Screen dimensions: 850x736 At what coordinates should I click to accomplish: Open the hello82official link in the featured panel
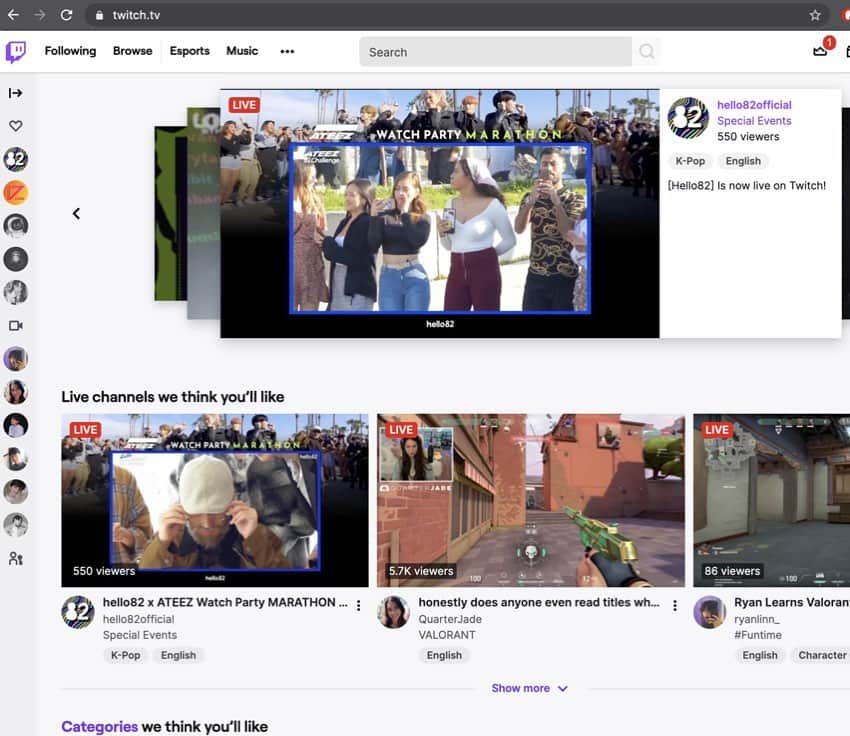[x=754, y=105]
